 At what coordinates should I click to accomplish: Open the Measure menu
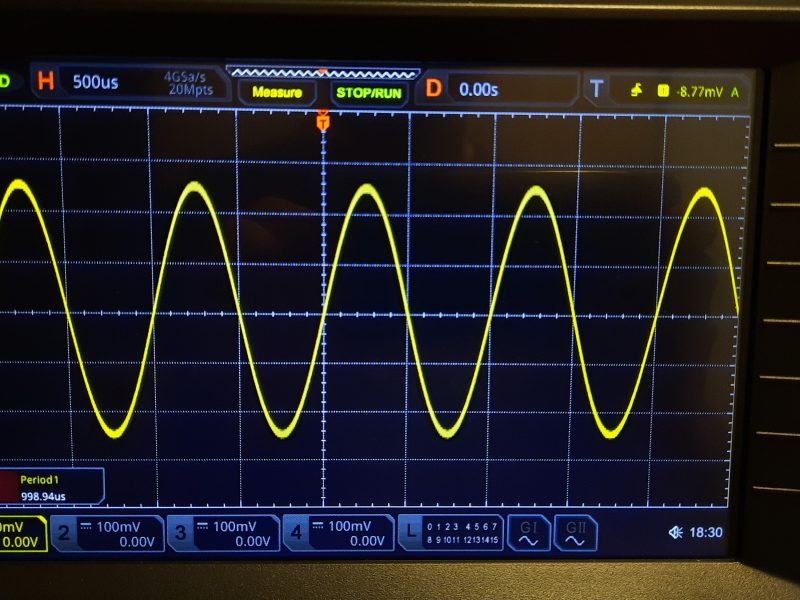[x=277, y=91]
